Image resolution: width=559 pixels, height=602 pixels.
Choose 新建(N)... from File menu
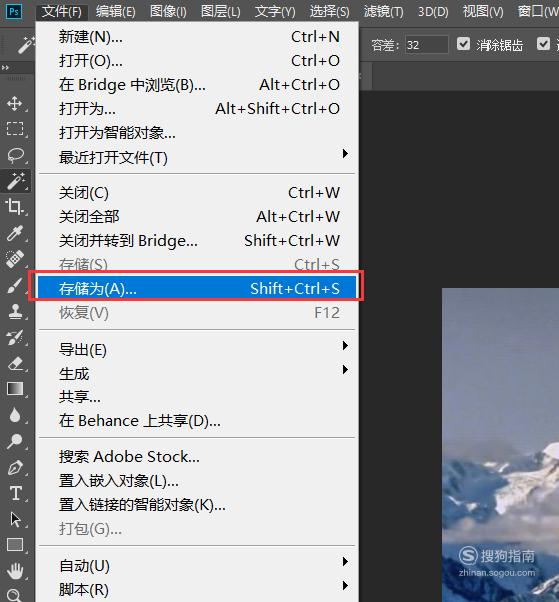[198, 37]
